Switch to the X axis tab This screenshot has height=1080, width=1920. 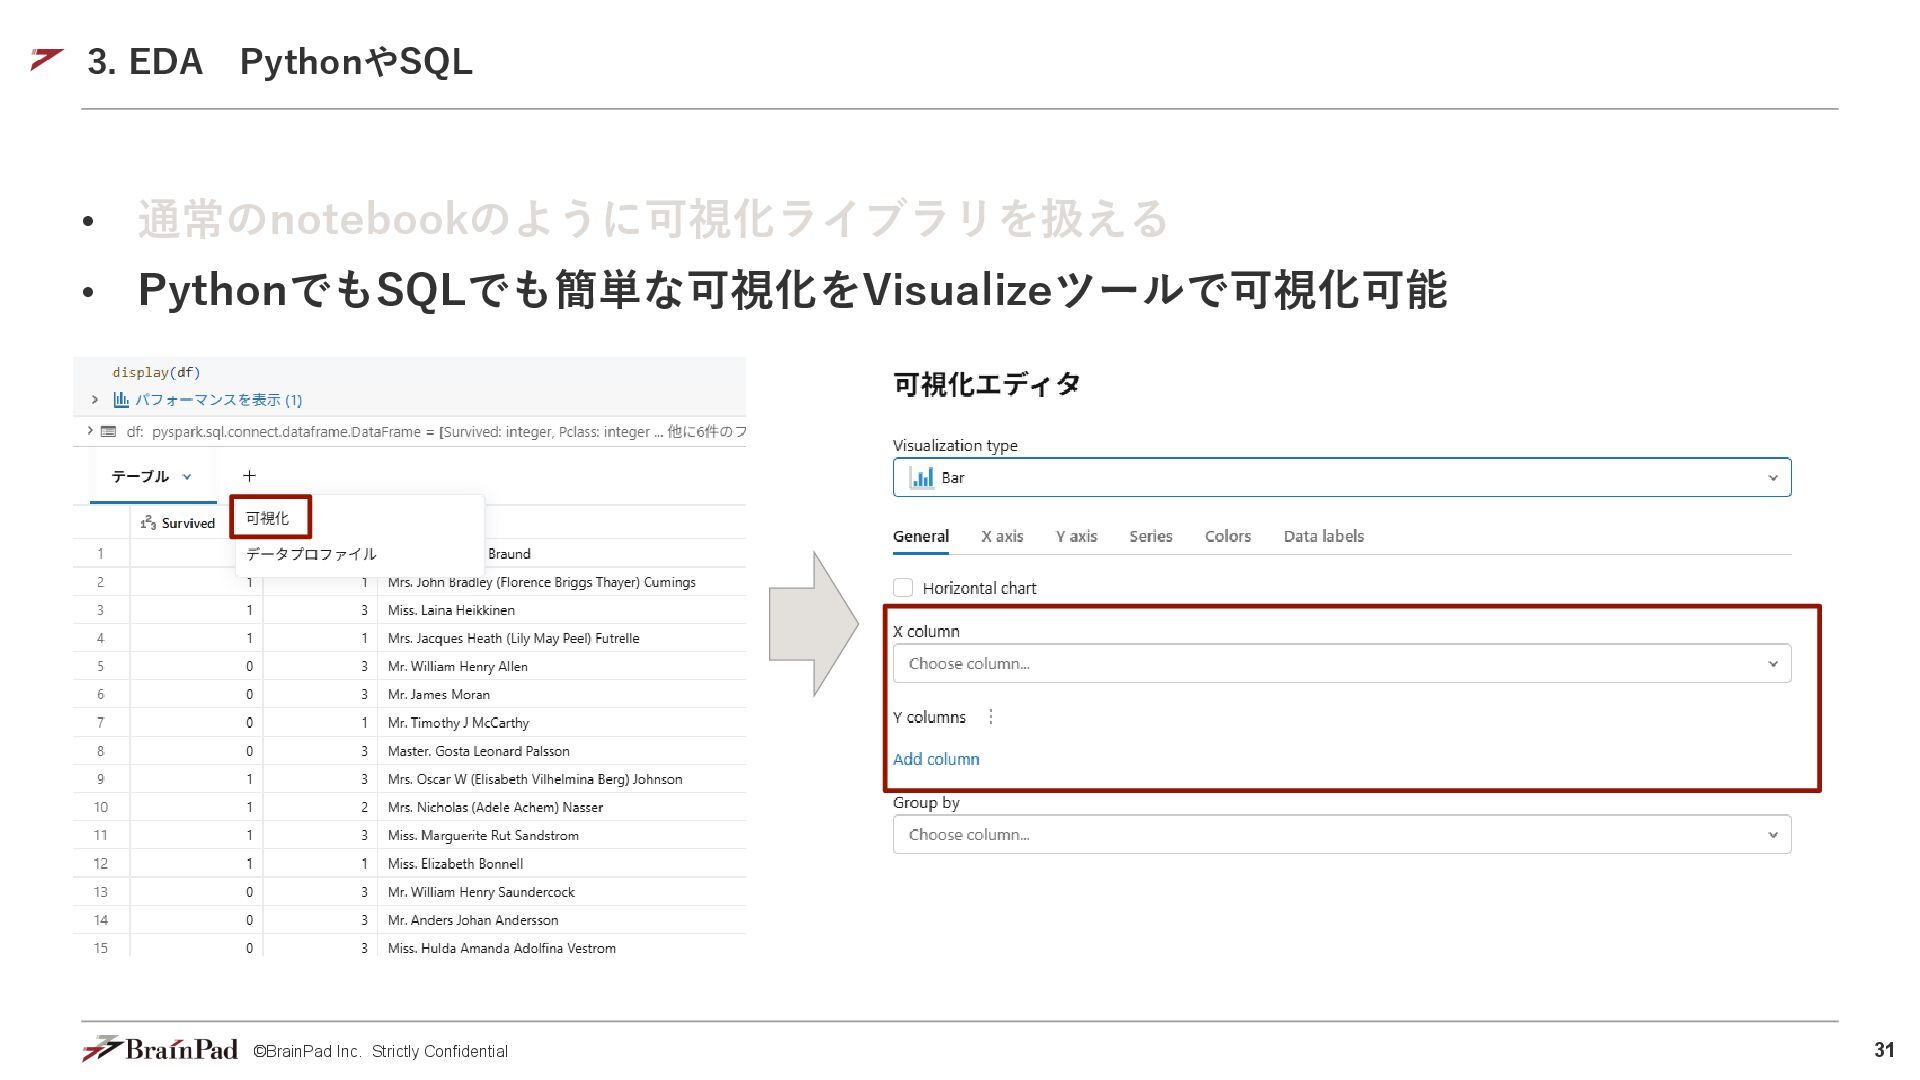click(x=1001, y=536)
